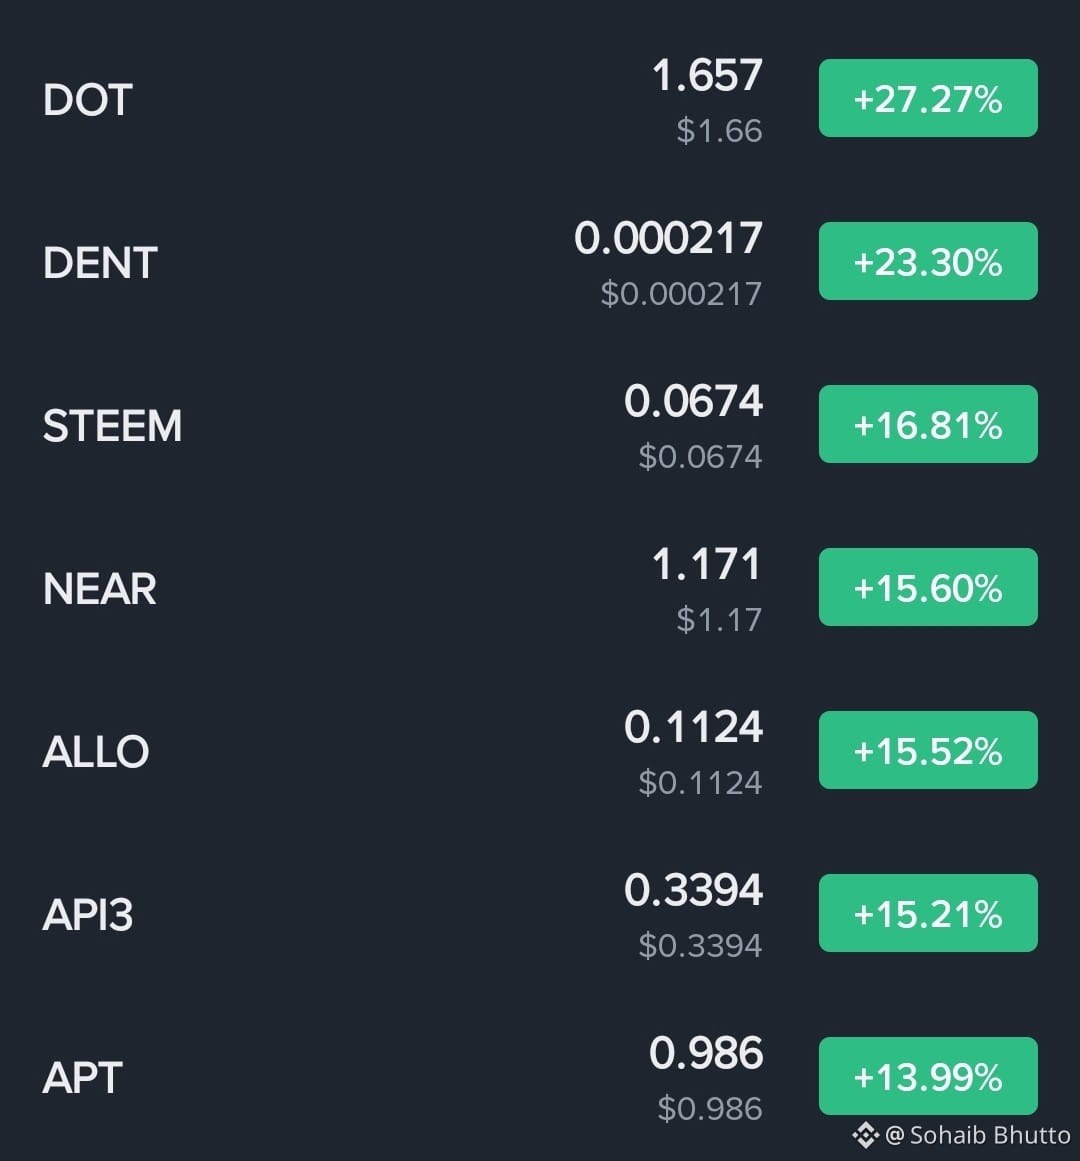Viewport: 1080px width, 1161px height.
Task: Select the 0.000217 DENT price
Action: tap(668, 238)
